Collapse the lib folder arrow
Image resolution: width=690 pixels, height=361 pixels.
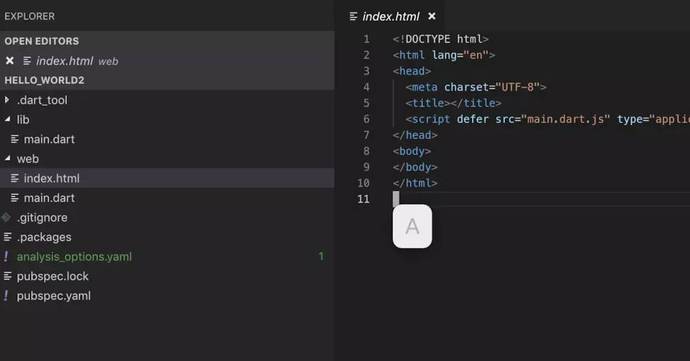point(7,119)
